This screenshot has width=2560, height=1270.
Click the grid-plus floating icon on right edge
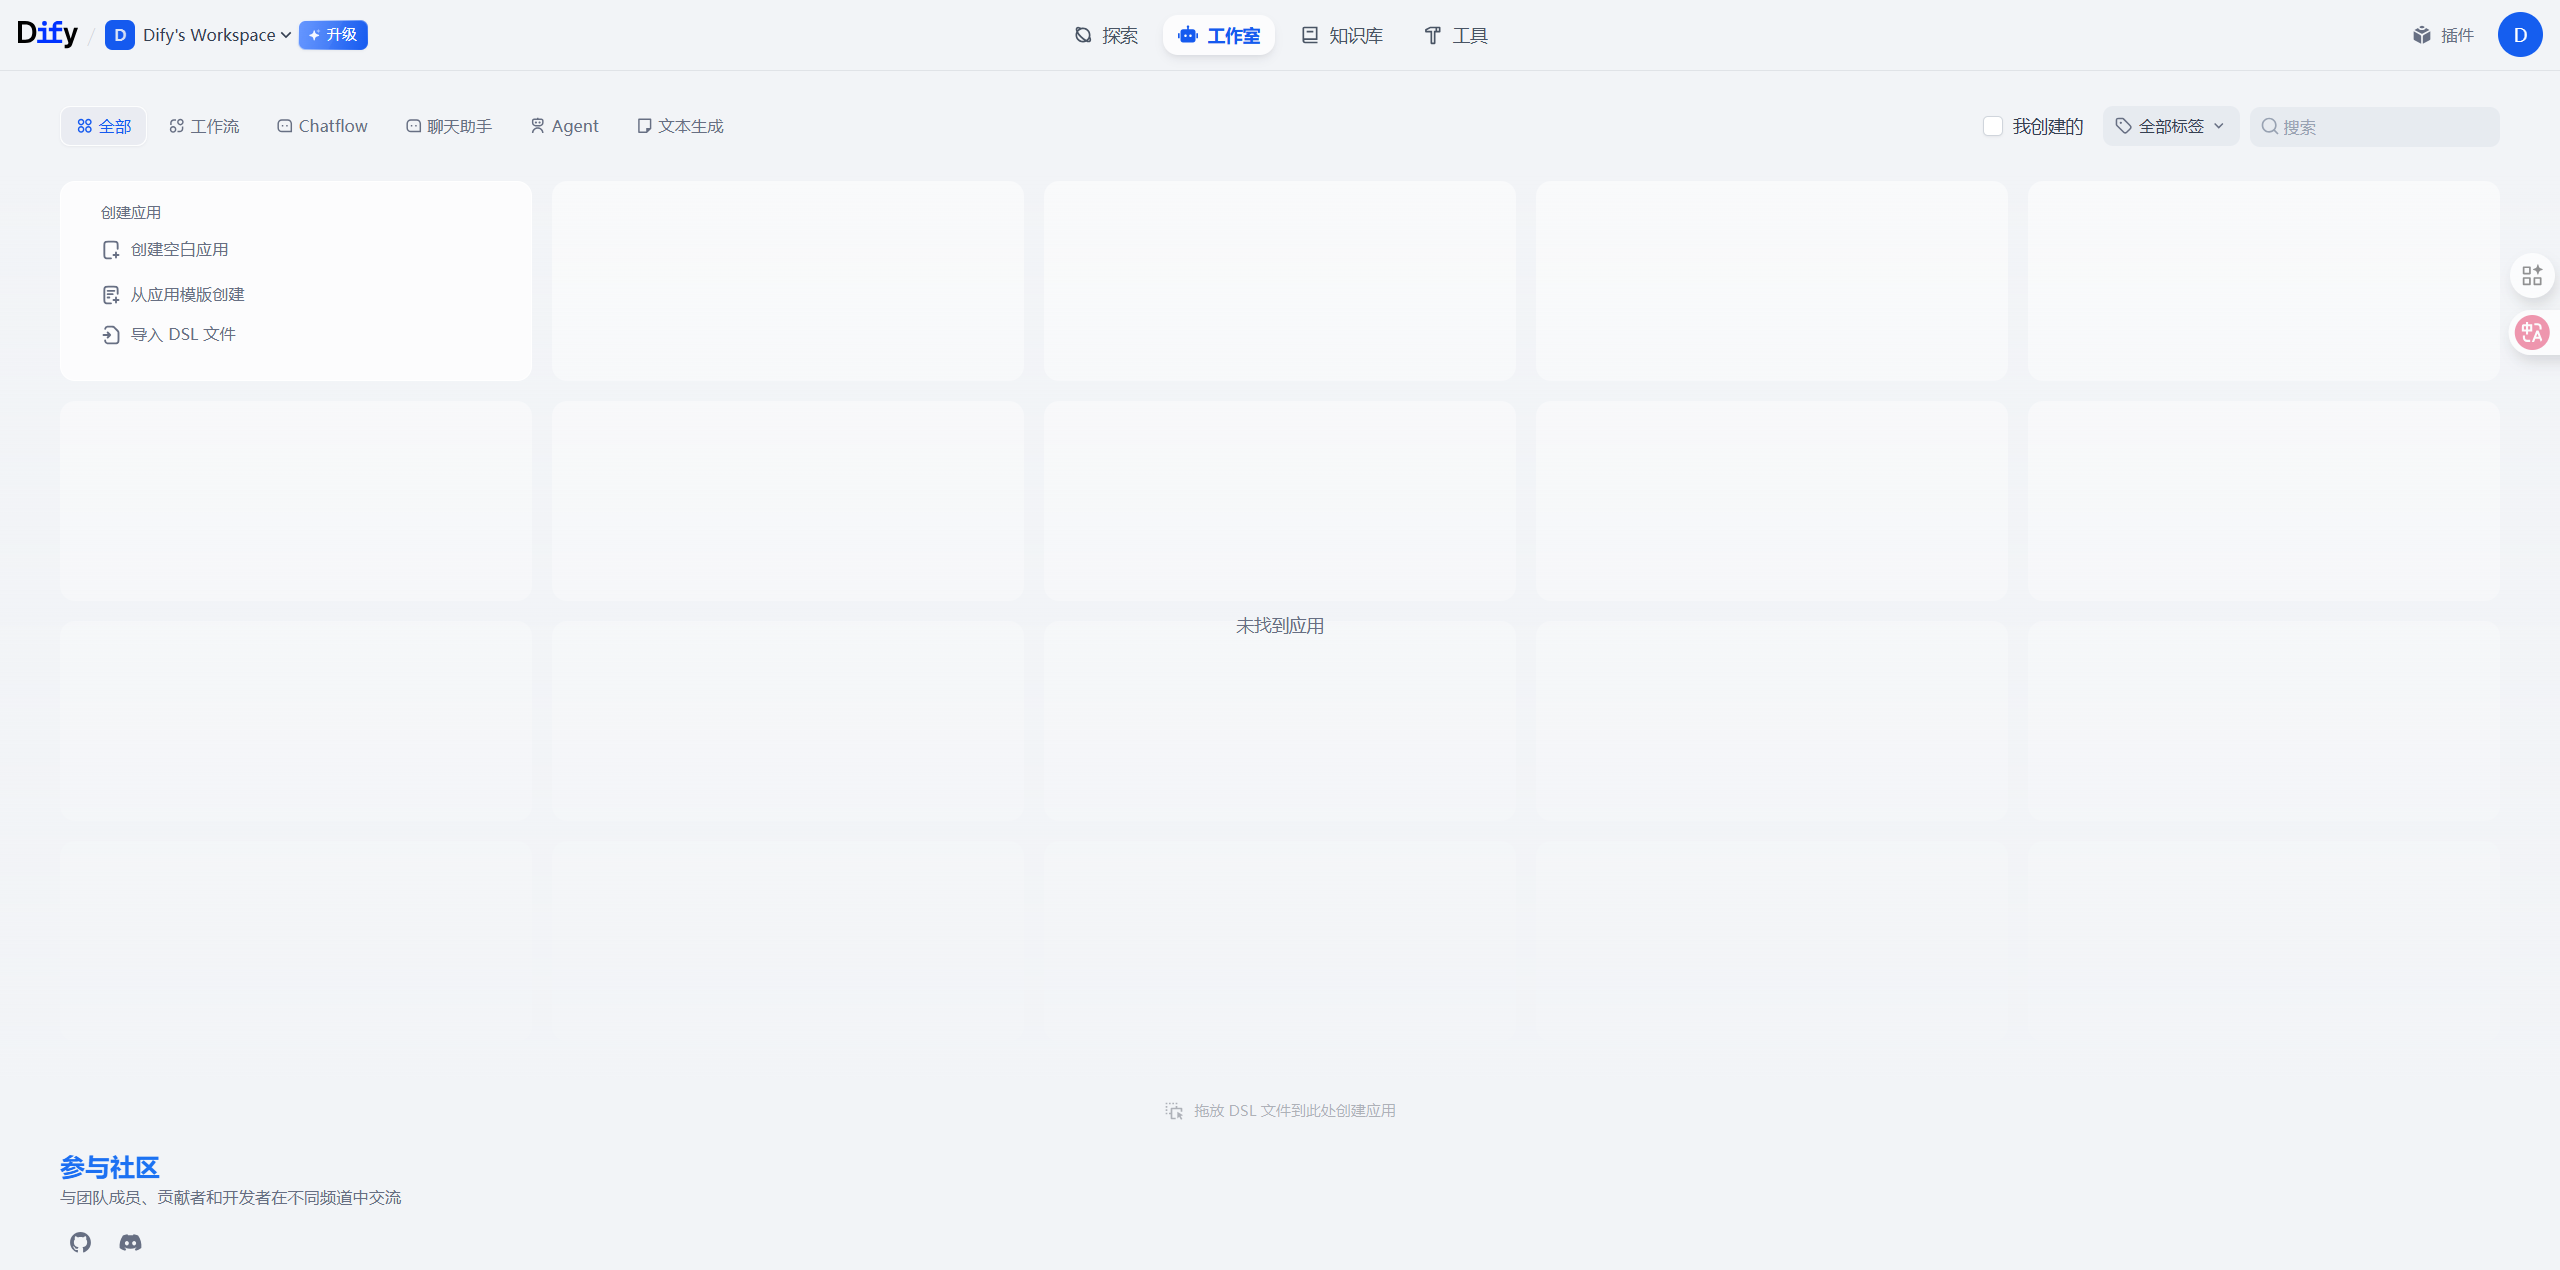click(x=2531, y=275)
